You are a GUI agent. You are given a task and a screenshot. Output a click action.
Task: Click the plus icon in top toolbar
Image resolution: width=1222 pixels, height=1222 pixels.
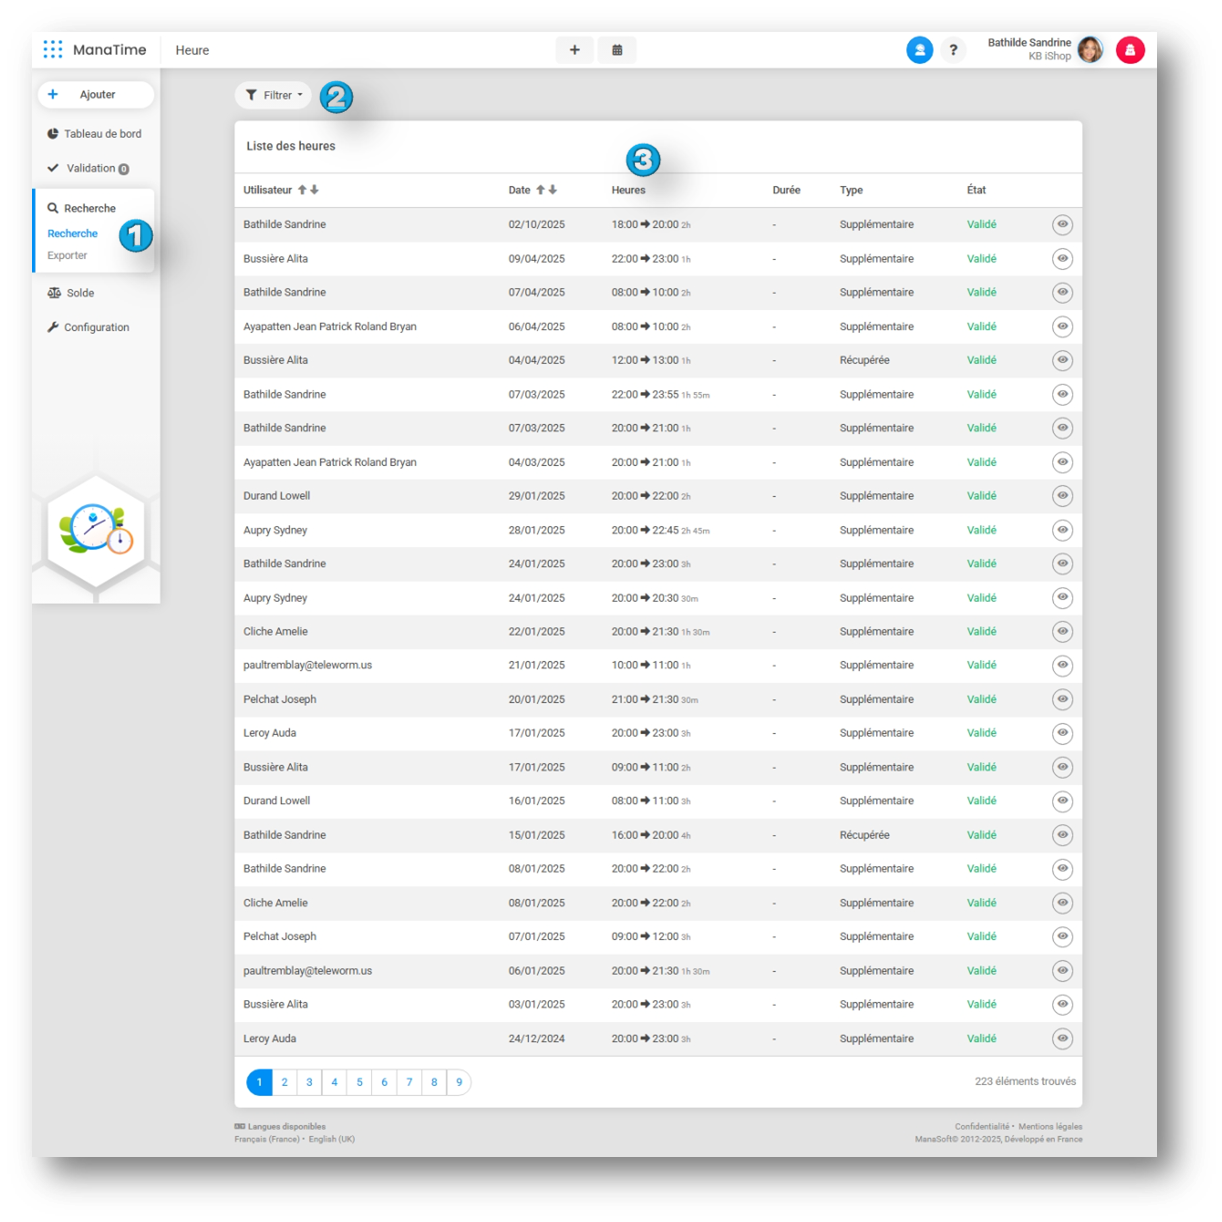[574, 50]
